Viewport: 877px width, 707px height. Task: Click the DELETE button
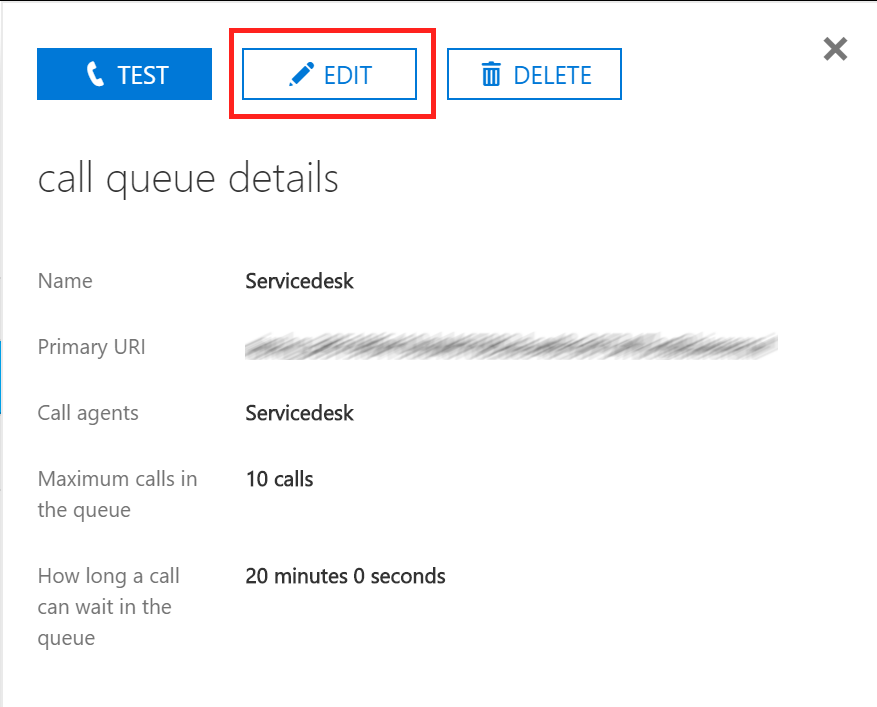click(x=534, y=74)
